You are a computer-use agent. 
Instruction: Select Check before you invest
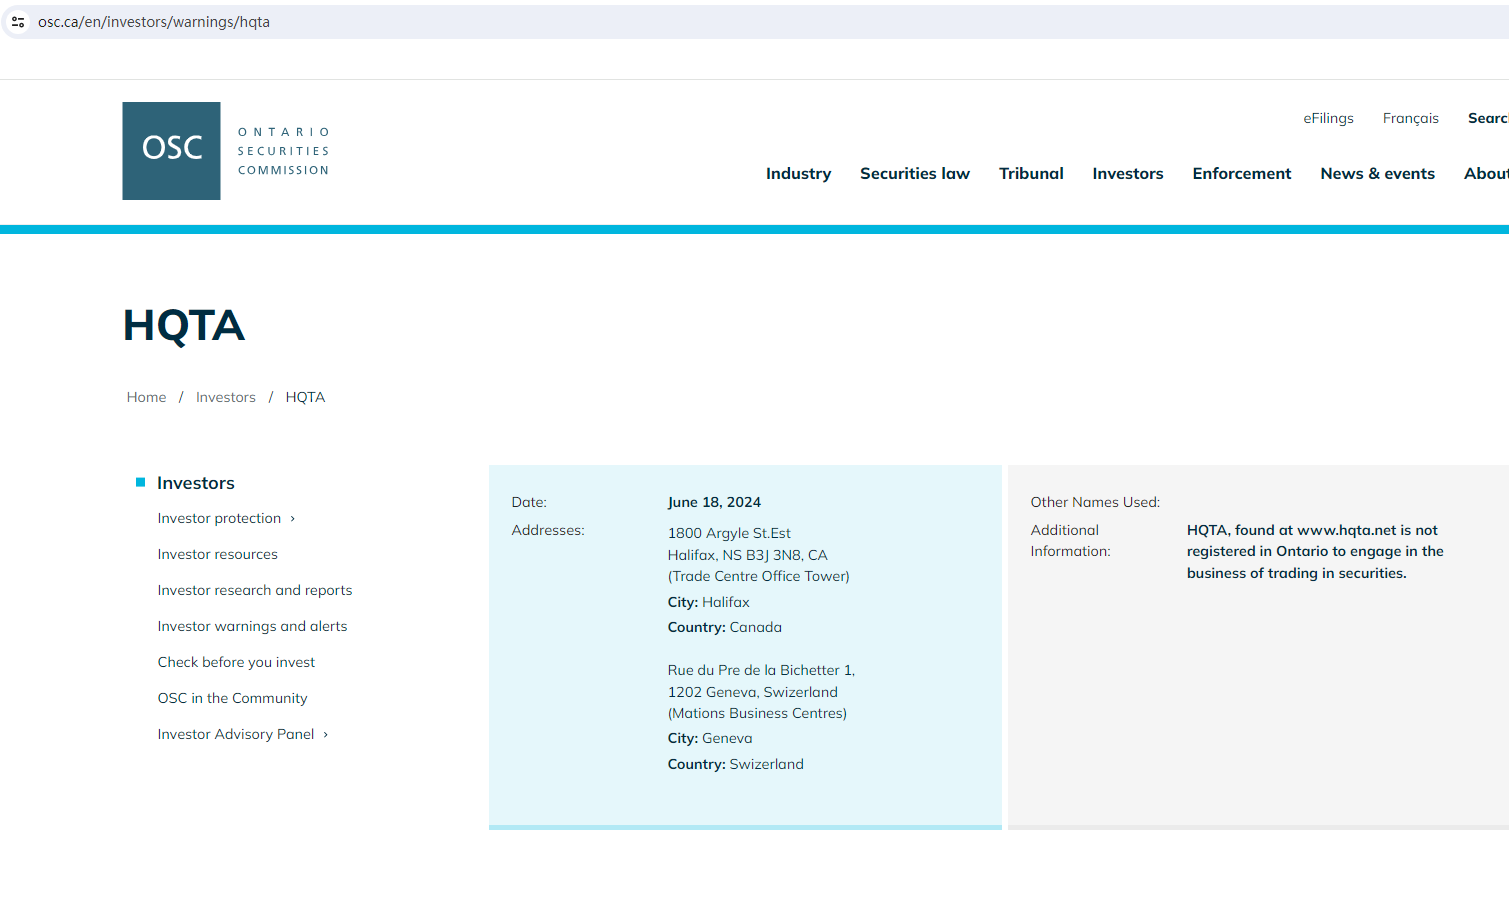click(x=236, y=663)
